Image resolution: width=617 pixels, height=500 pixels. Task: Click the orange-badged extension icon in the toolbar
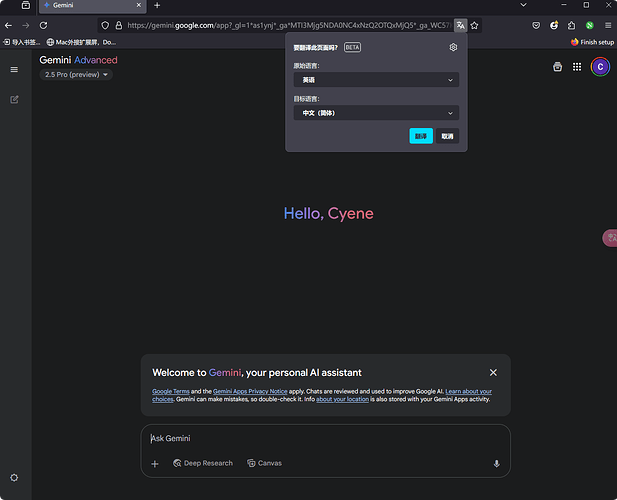click(554, 26)
